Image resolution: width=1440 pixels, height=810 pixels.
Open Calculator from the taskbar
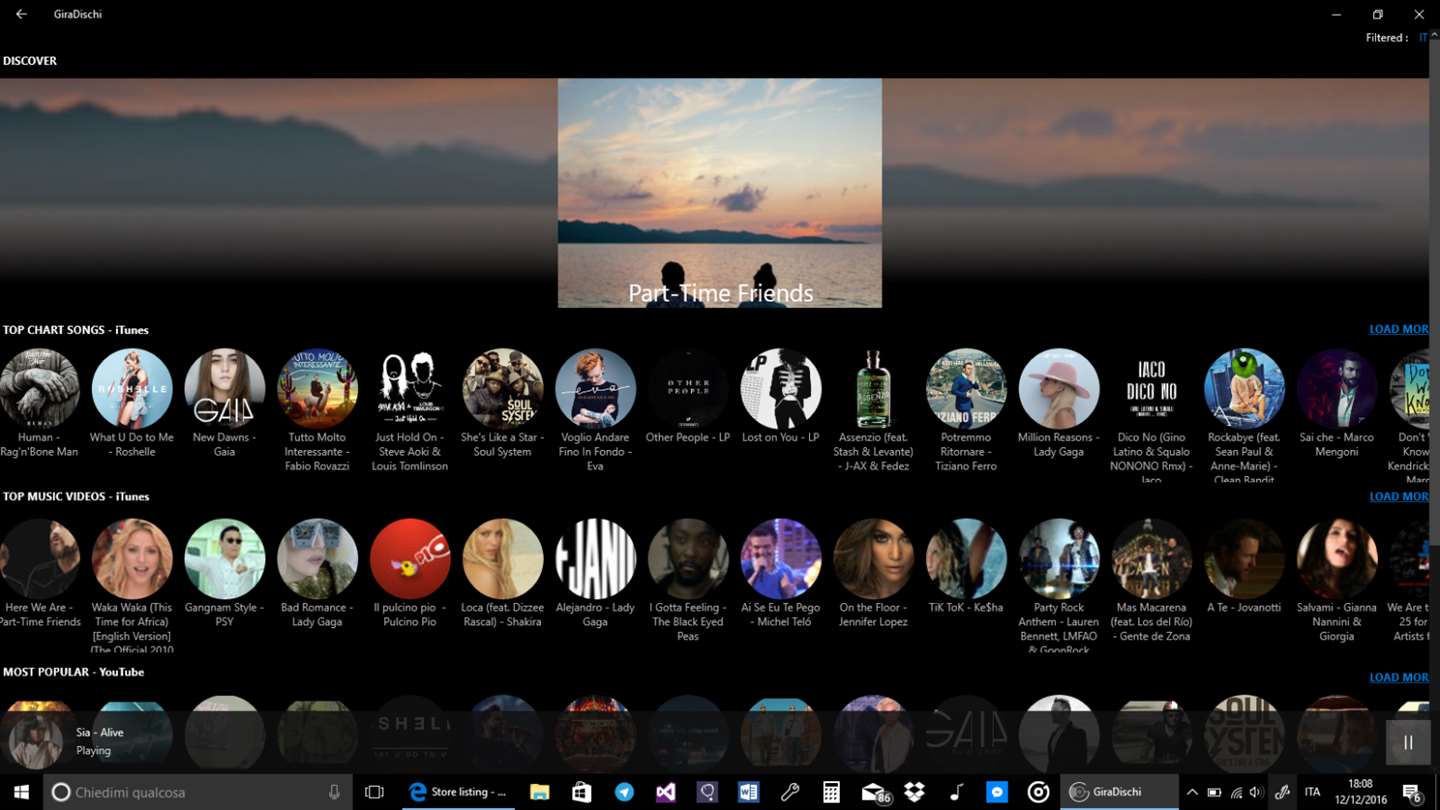click(831, 792)
